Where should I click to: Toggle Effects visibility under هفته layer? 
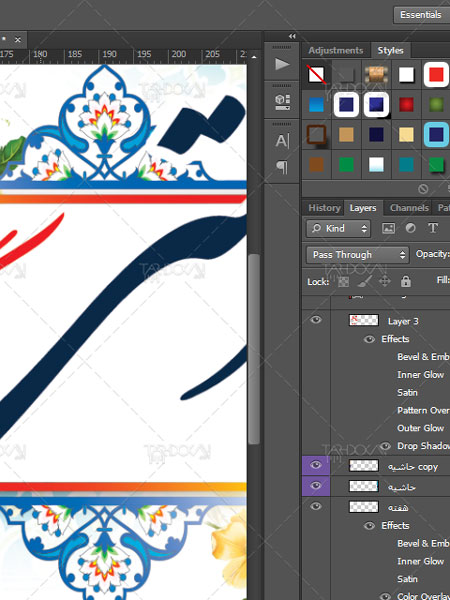pos(369,526)
